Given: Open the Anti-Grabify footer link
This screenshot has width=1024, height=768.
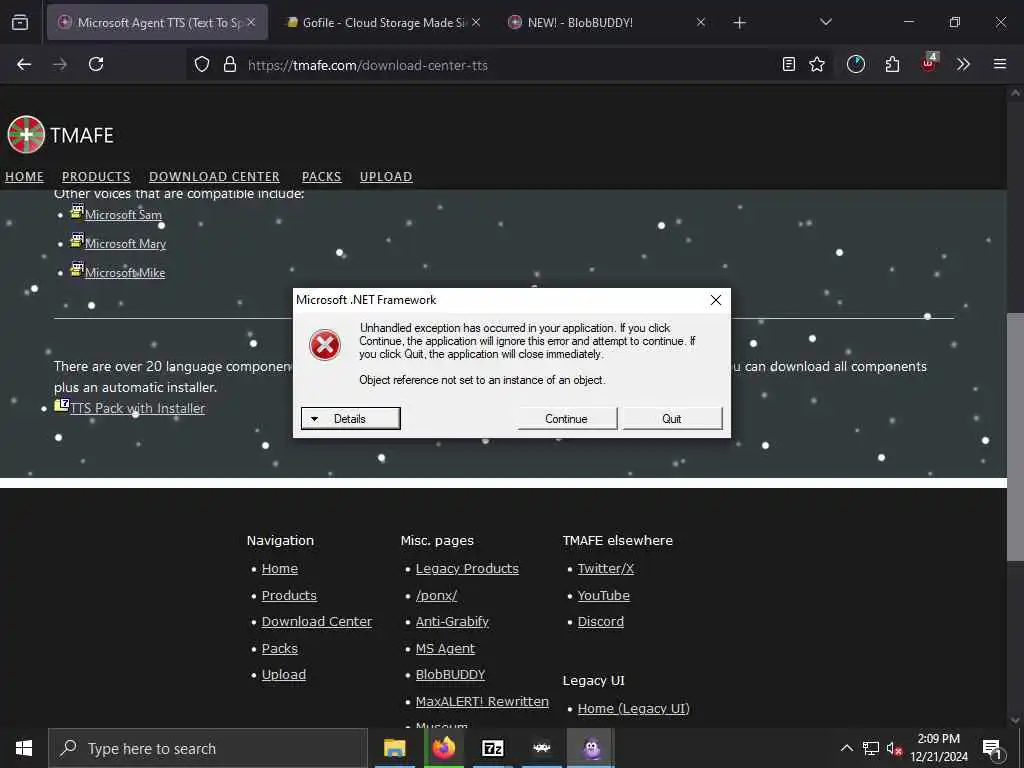Looking at the screenshot, I should pos(452,622).
